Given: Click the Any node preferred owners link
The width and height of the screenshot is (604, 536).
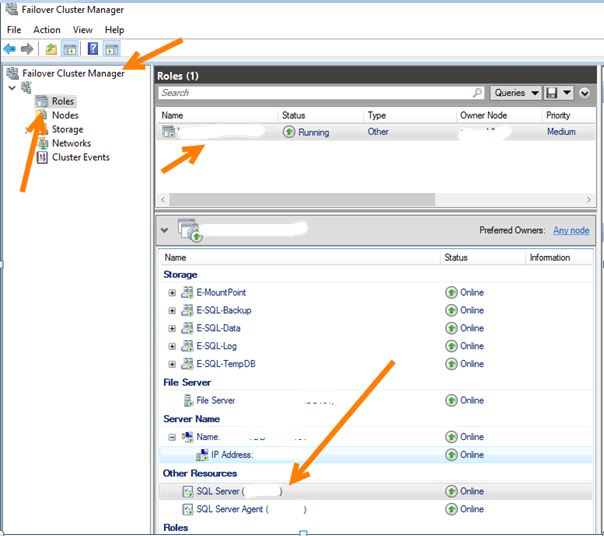Looking at the screenshot, I should click(571, 230).
